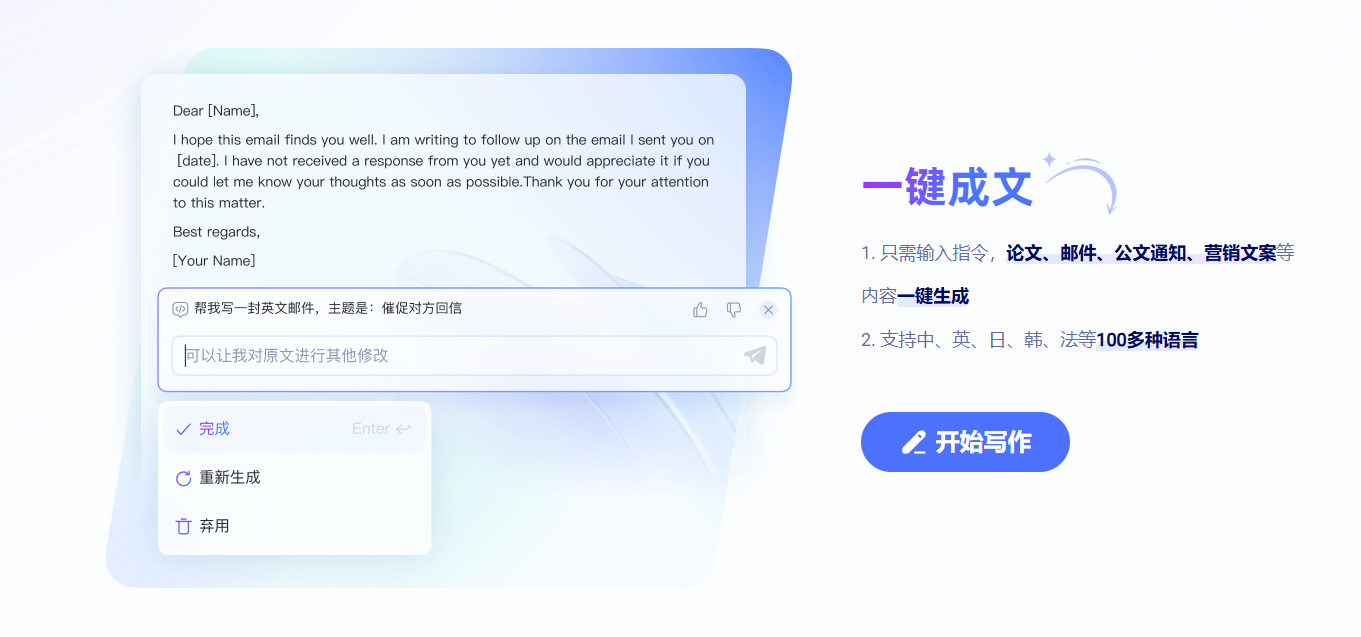Close the AI prompt box

[768, 310]
